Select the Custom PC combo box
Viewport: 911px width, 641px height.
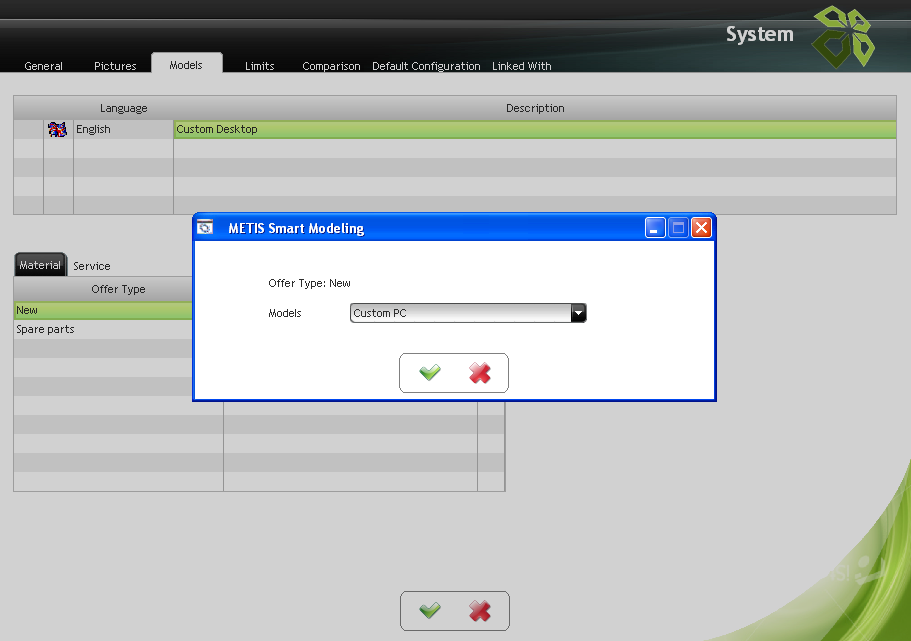(x=459, y=313)
